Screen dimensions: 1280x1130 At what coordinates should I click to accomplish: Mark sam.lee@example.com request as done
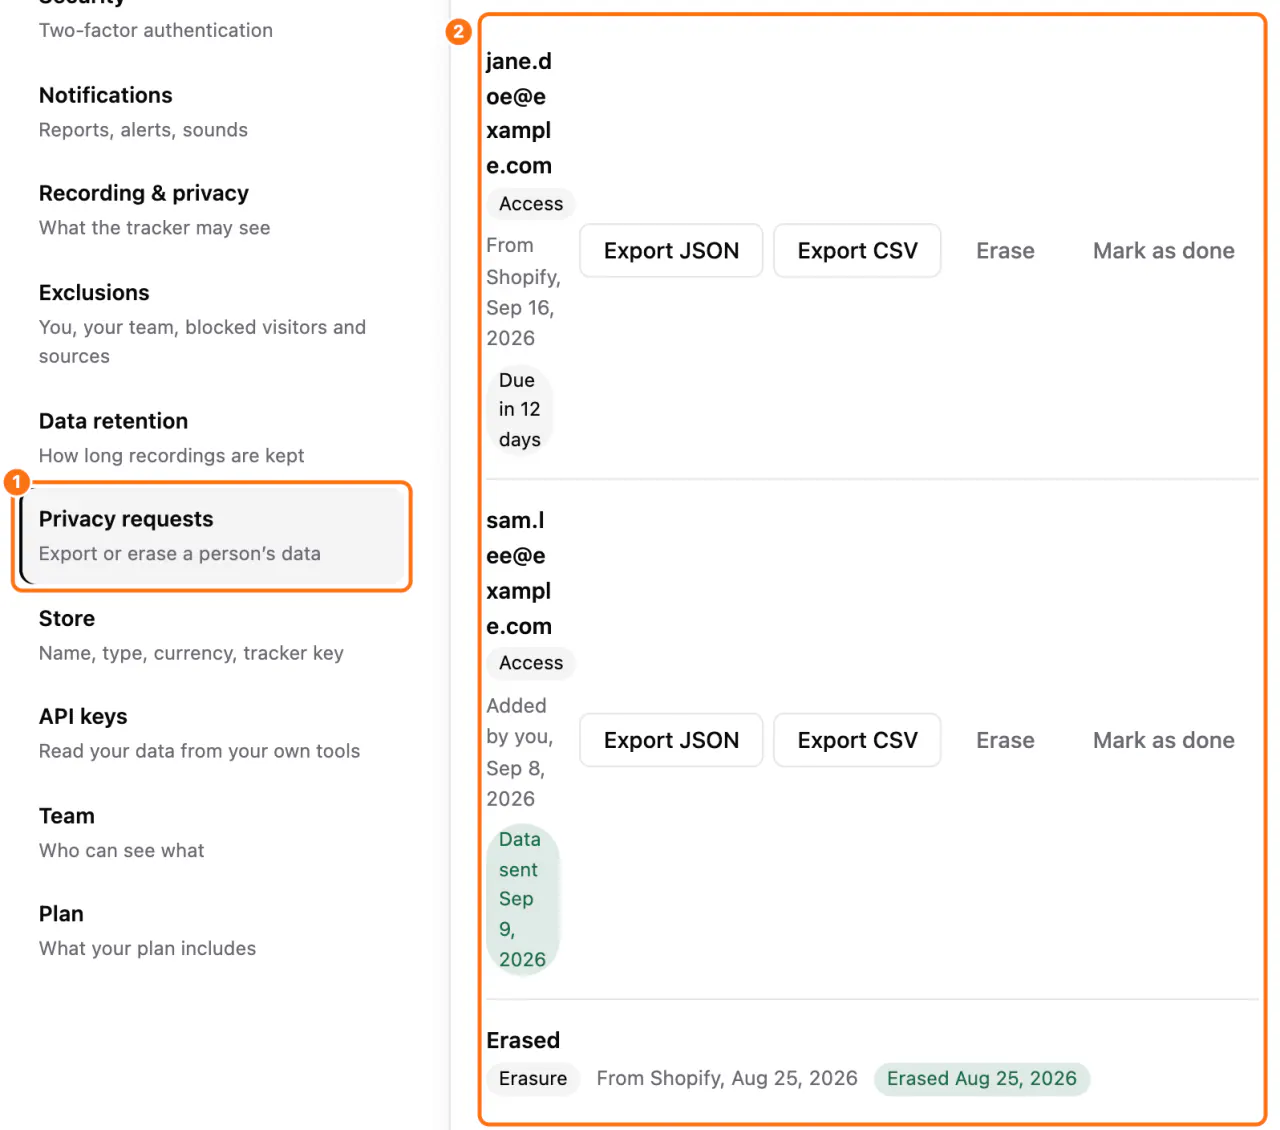point(1163,740)
